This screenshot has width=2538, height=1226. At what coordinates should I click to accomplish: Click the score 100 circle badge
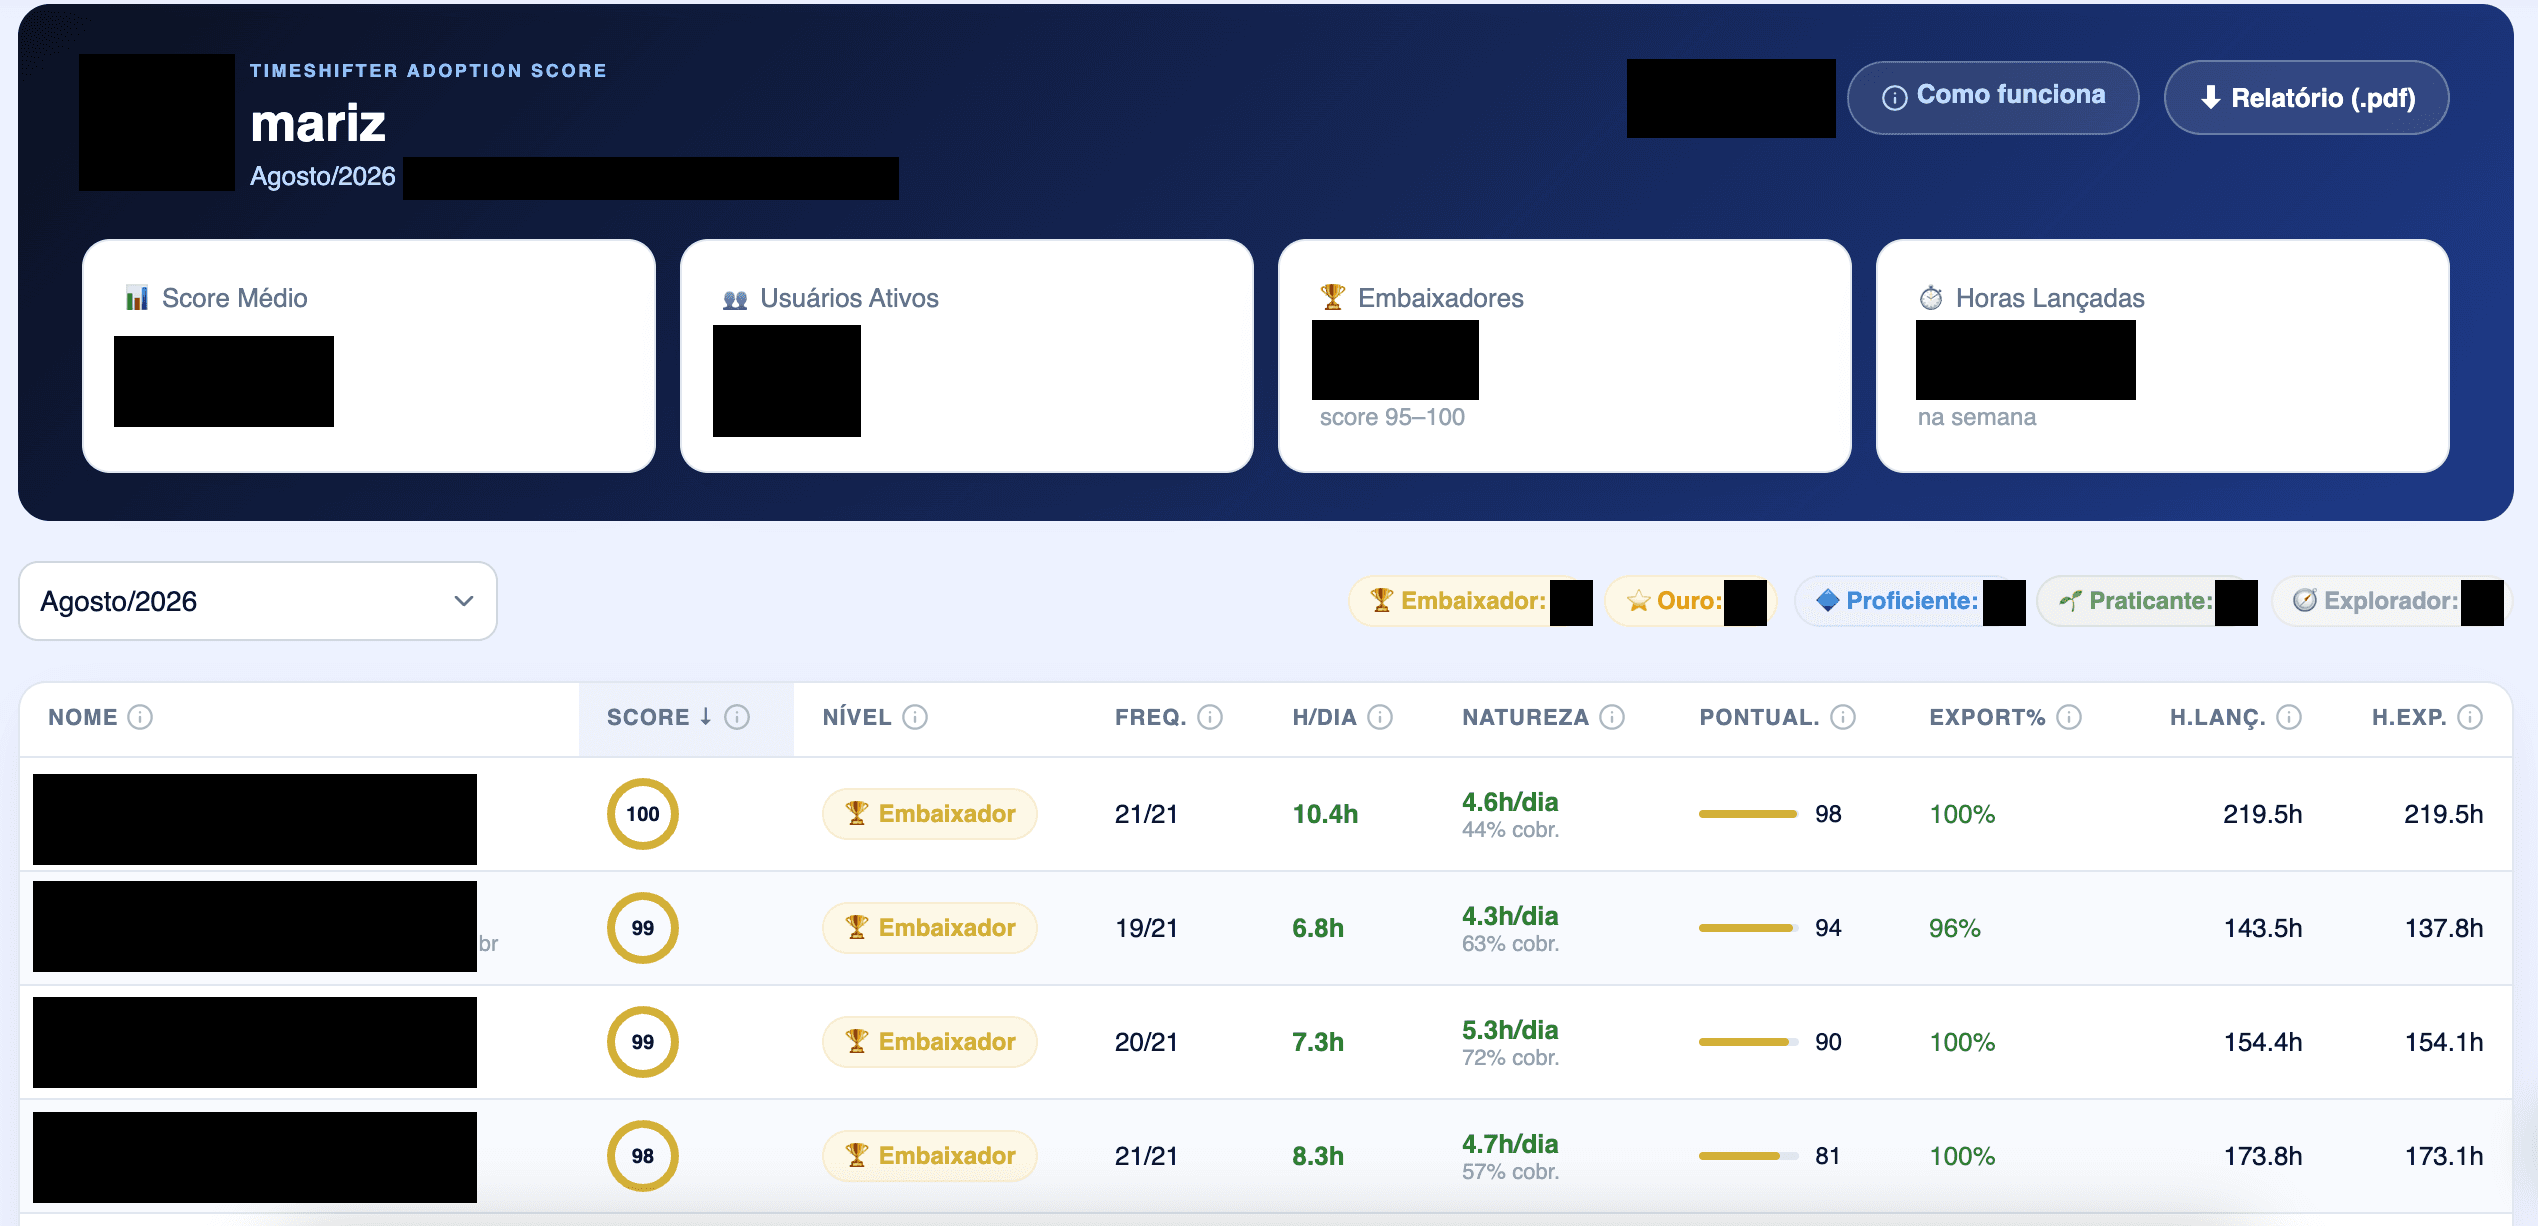click(643, 814)
